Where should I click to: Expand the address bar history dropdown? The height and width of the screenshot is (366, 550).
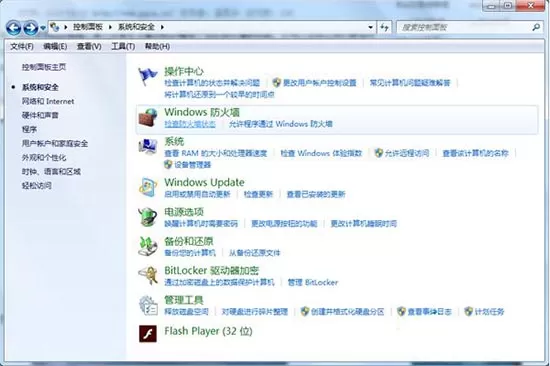(370, 27)
